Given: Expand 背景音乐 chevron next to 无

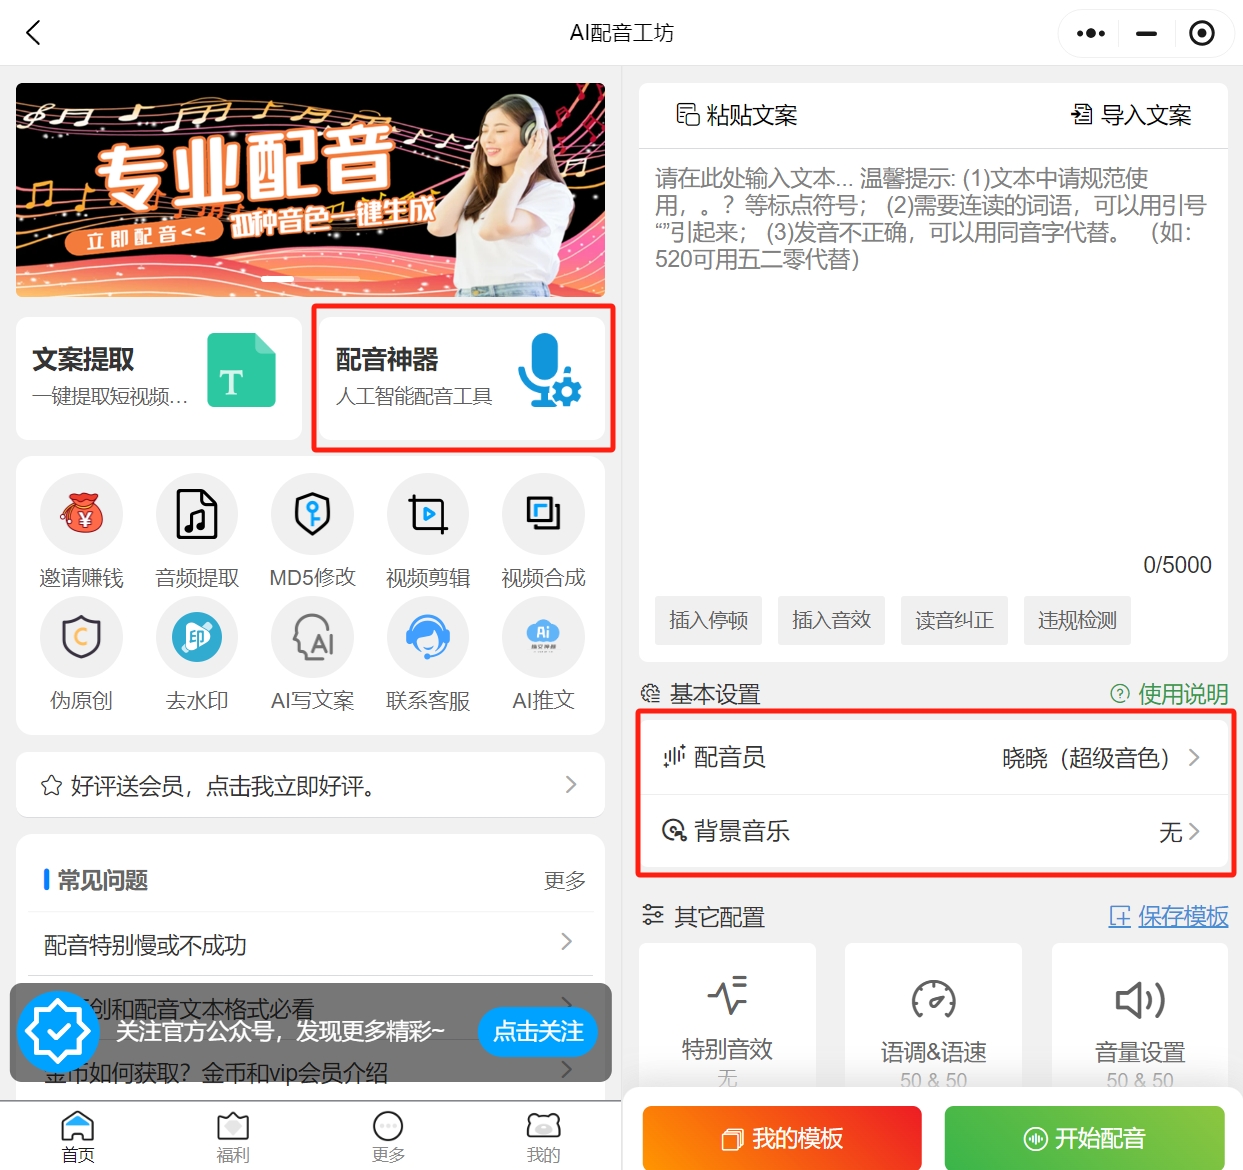Looking at the screenshot, I should click(1194, 831).
